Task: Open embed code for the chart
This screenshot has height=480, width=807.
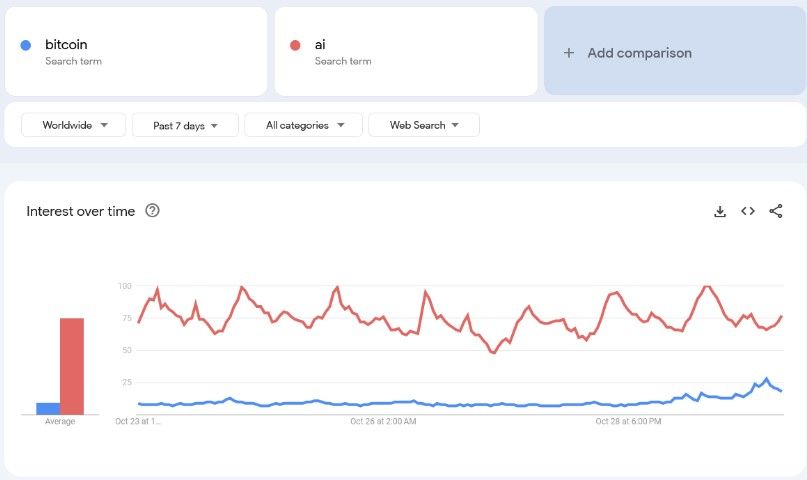Action: pyautogui.click(x=748, y=211)
